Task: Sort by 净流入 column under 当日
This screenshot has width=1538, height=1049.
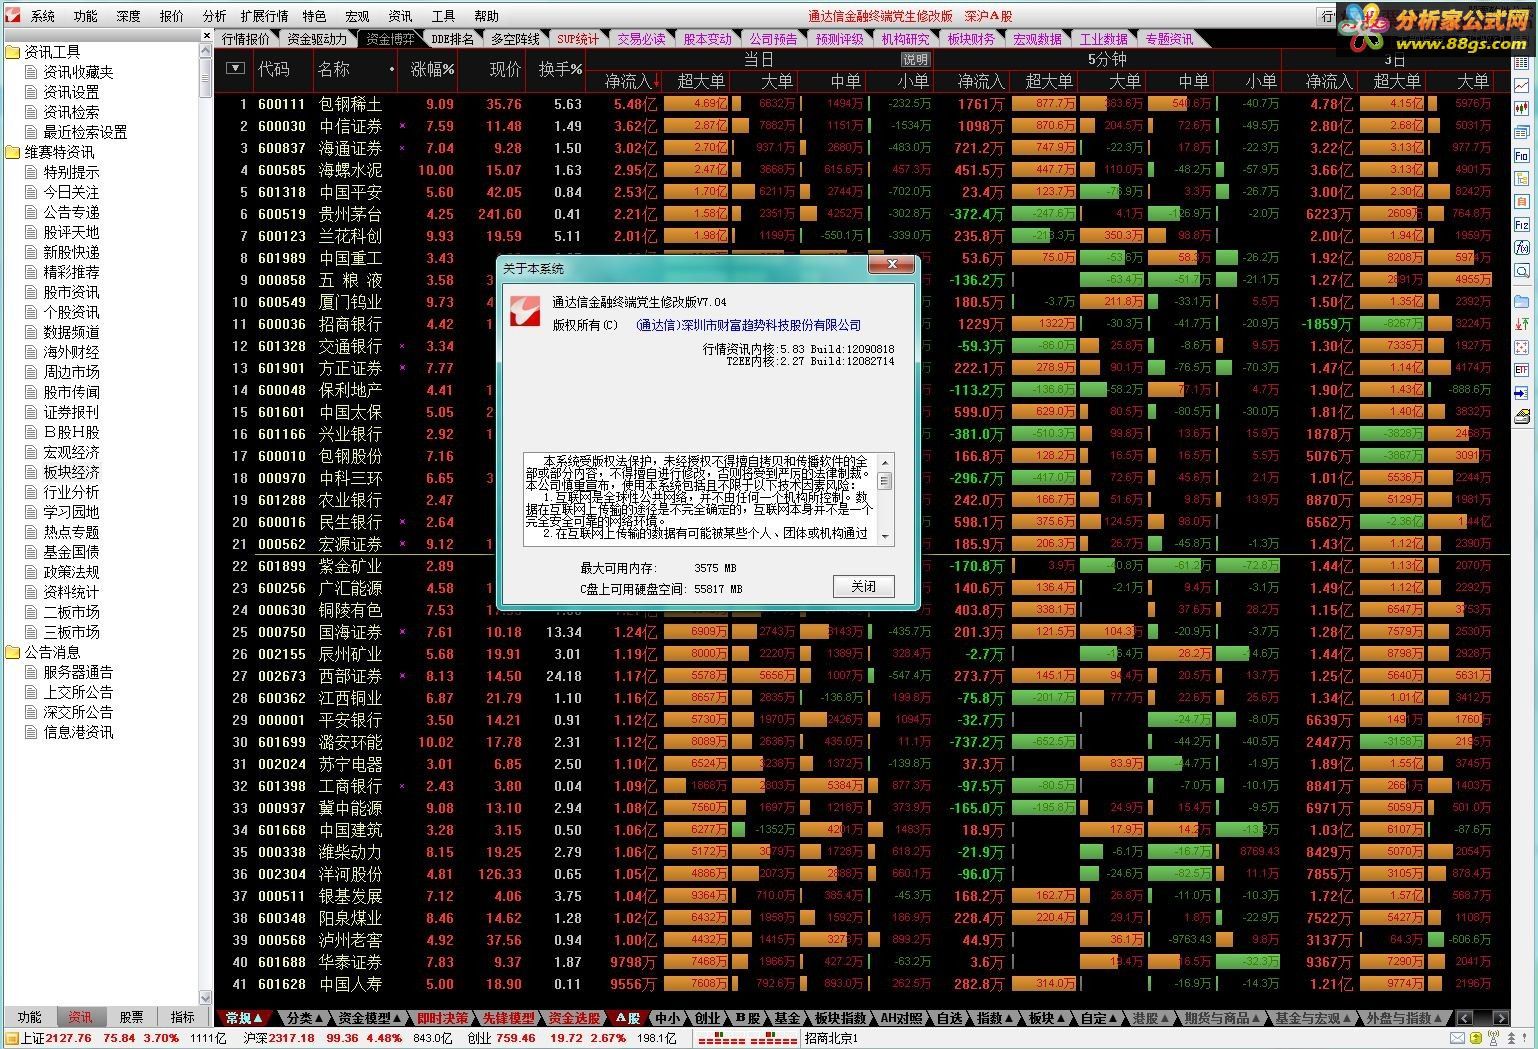Action: (x=630, y=81)
